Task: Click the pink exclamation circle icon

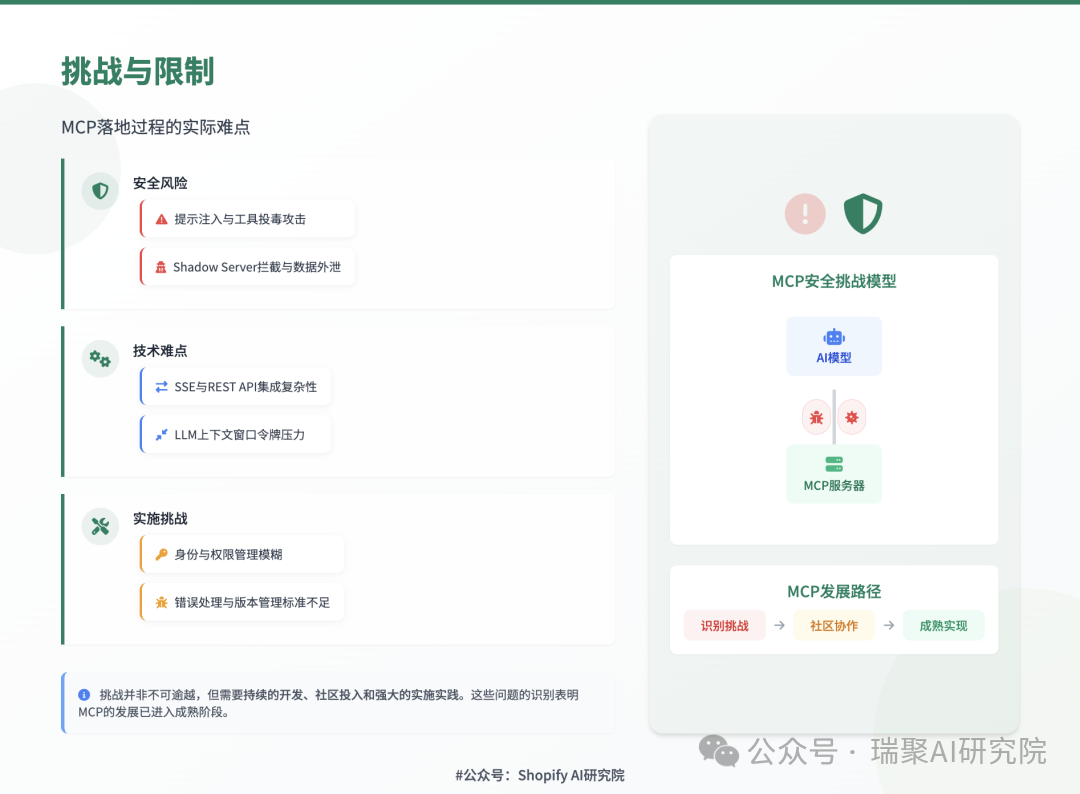Action: pyautogui.click(x=805, y=213)
